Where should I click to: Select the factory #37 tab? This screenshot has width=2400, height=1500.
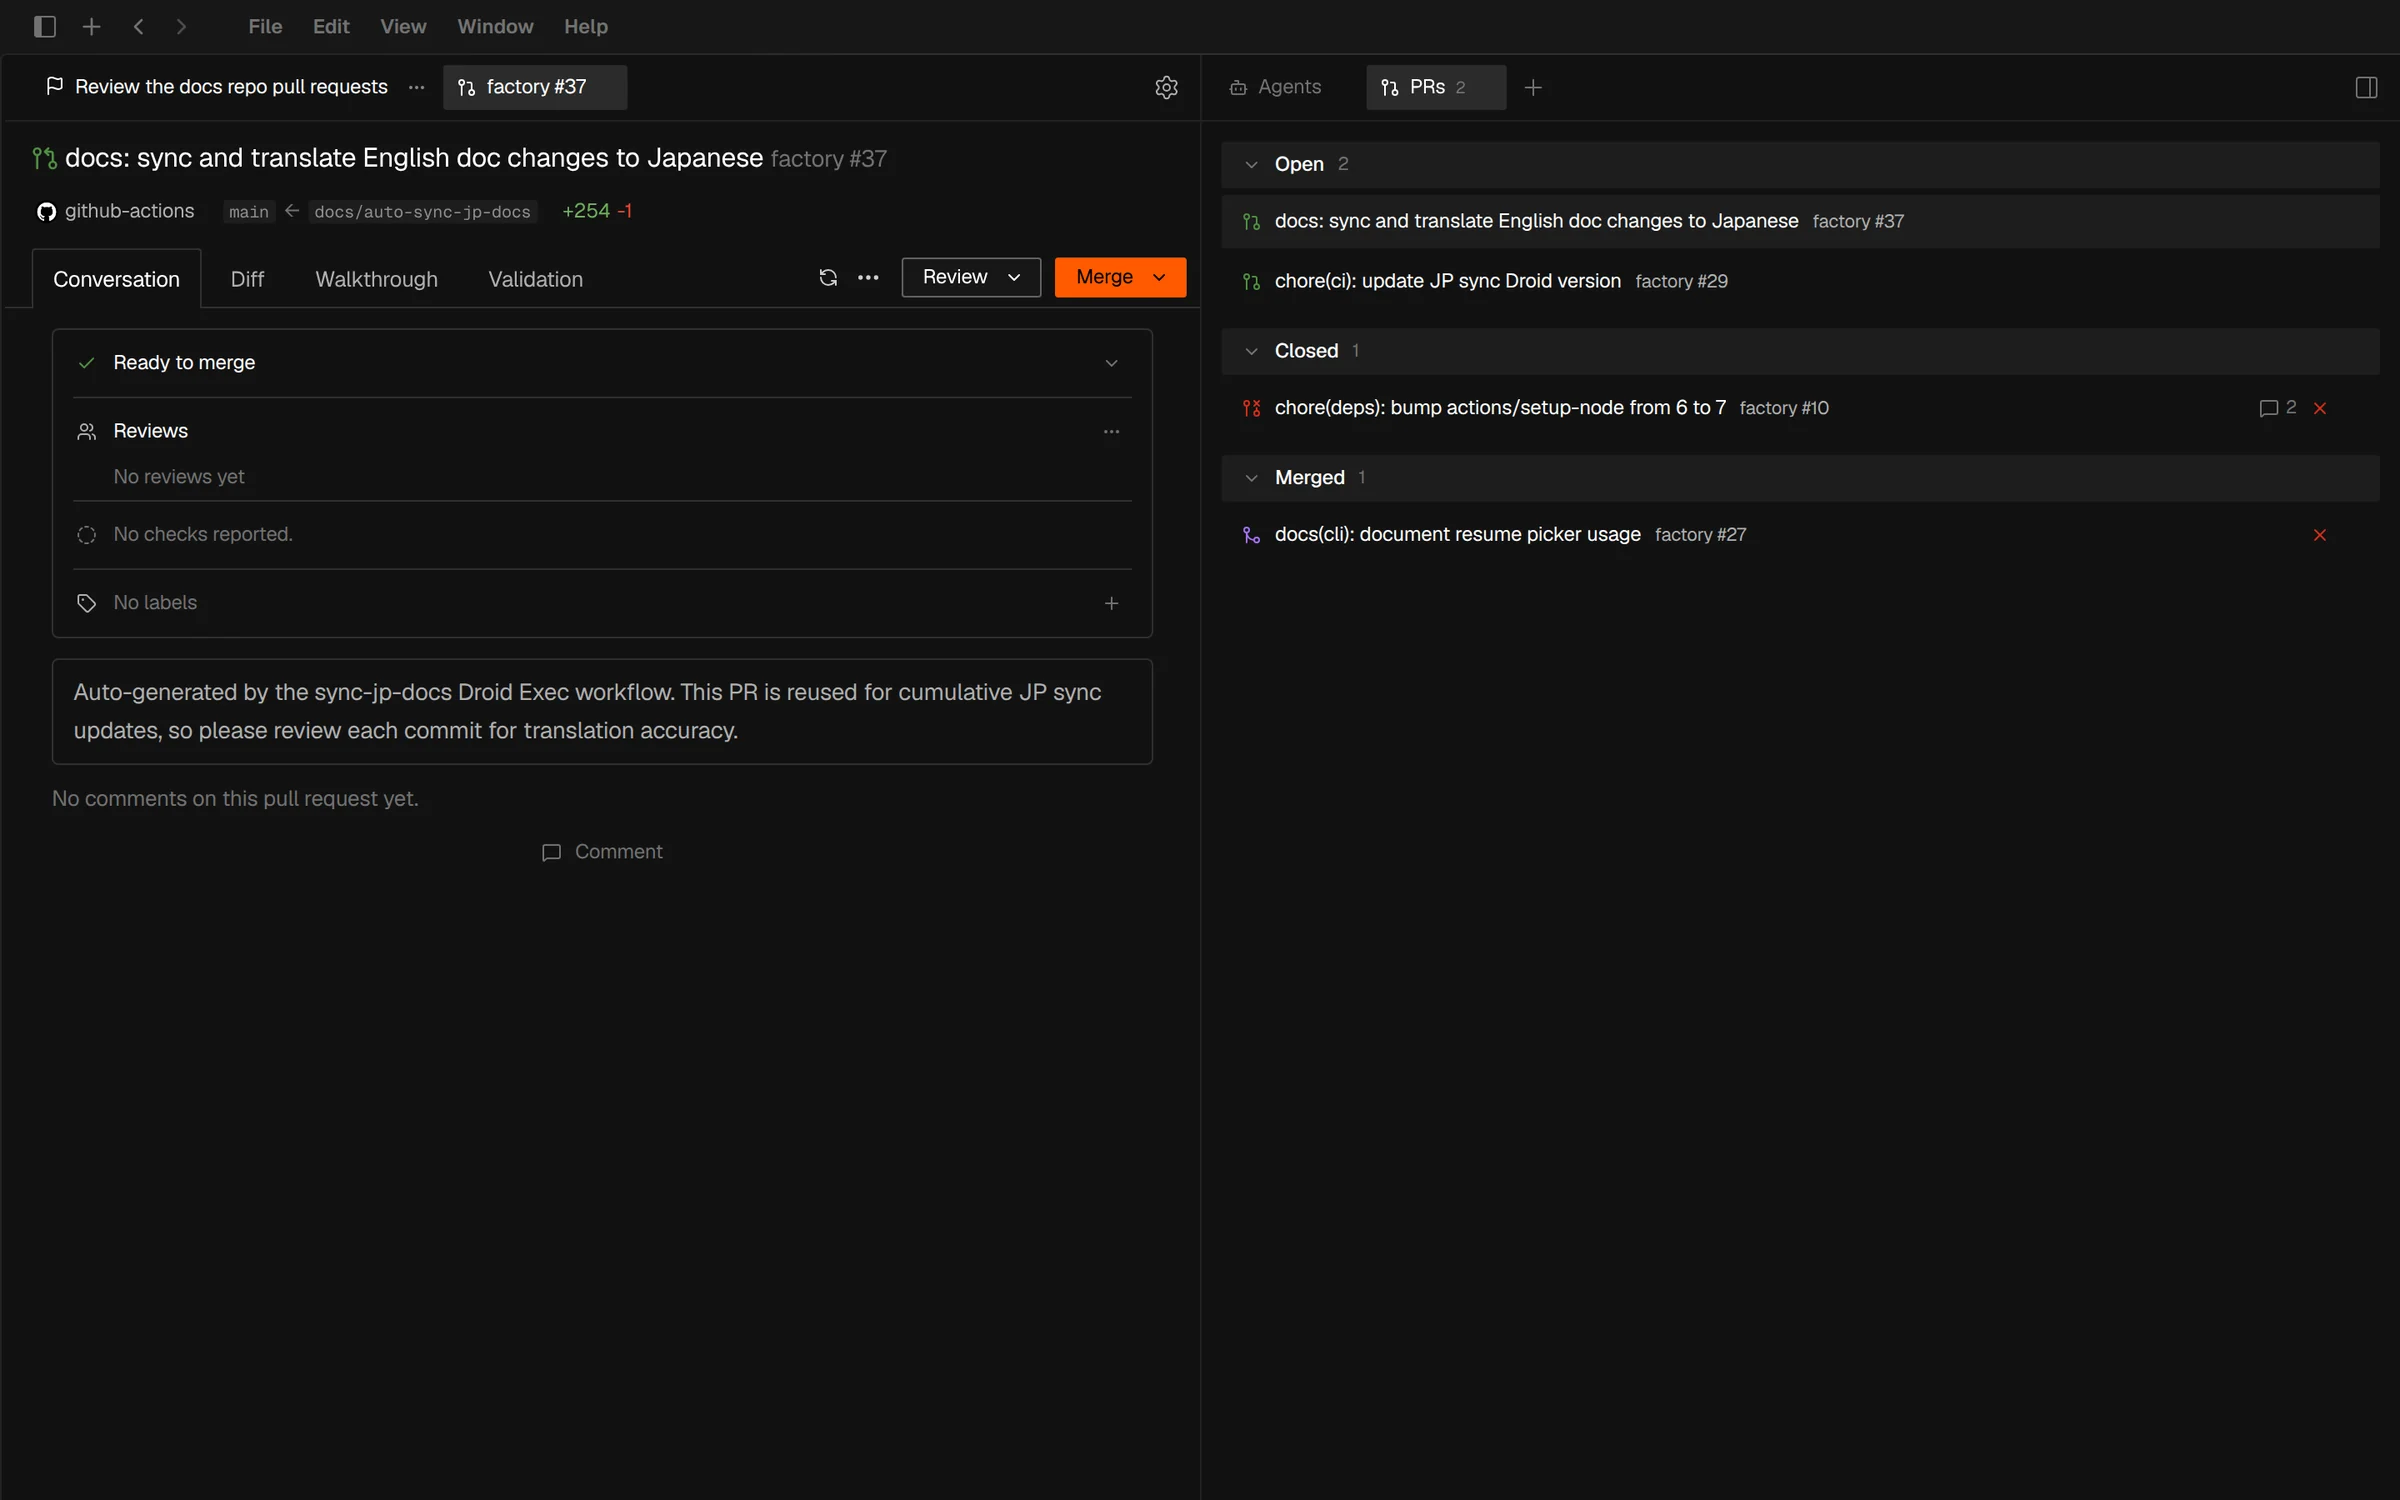(x=535, y=87)
